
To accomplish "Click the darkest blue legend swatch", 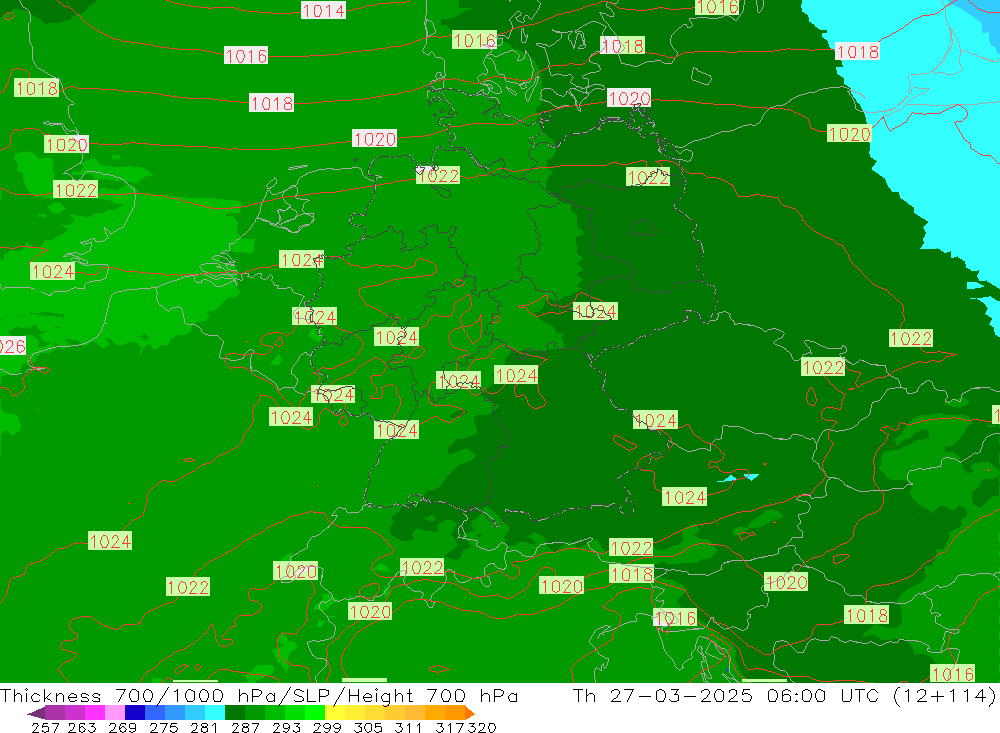I will (135, 713).
